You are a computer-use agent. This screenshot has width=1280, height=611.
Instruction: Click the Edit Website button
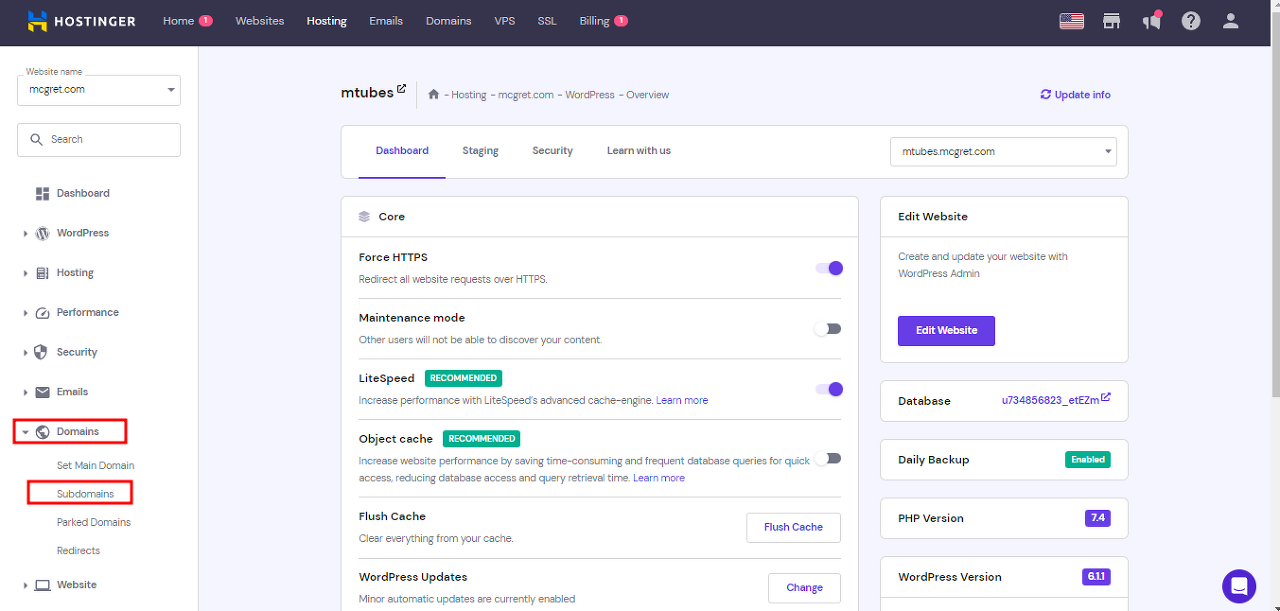946,331
